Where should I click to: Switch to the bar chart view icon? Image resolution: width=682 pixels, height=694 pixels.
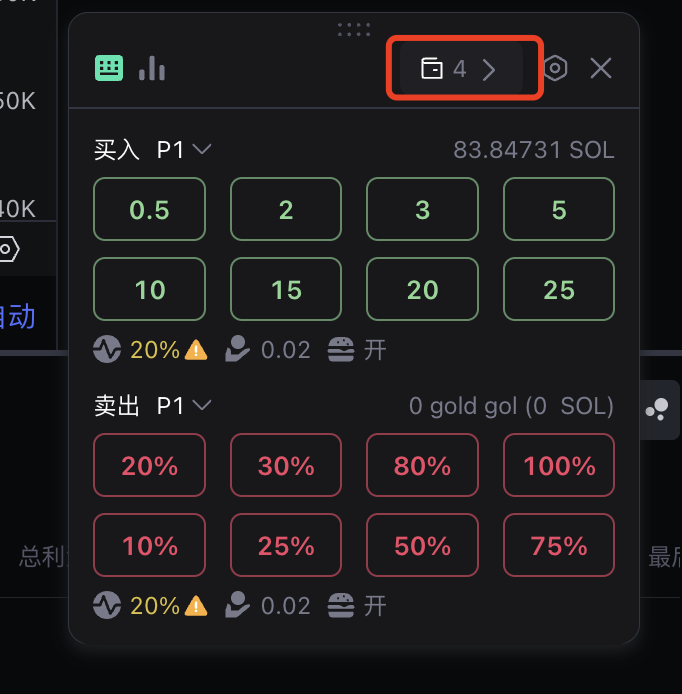[x=152, y=68]
